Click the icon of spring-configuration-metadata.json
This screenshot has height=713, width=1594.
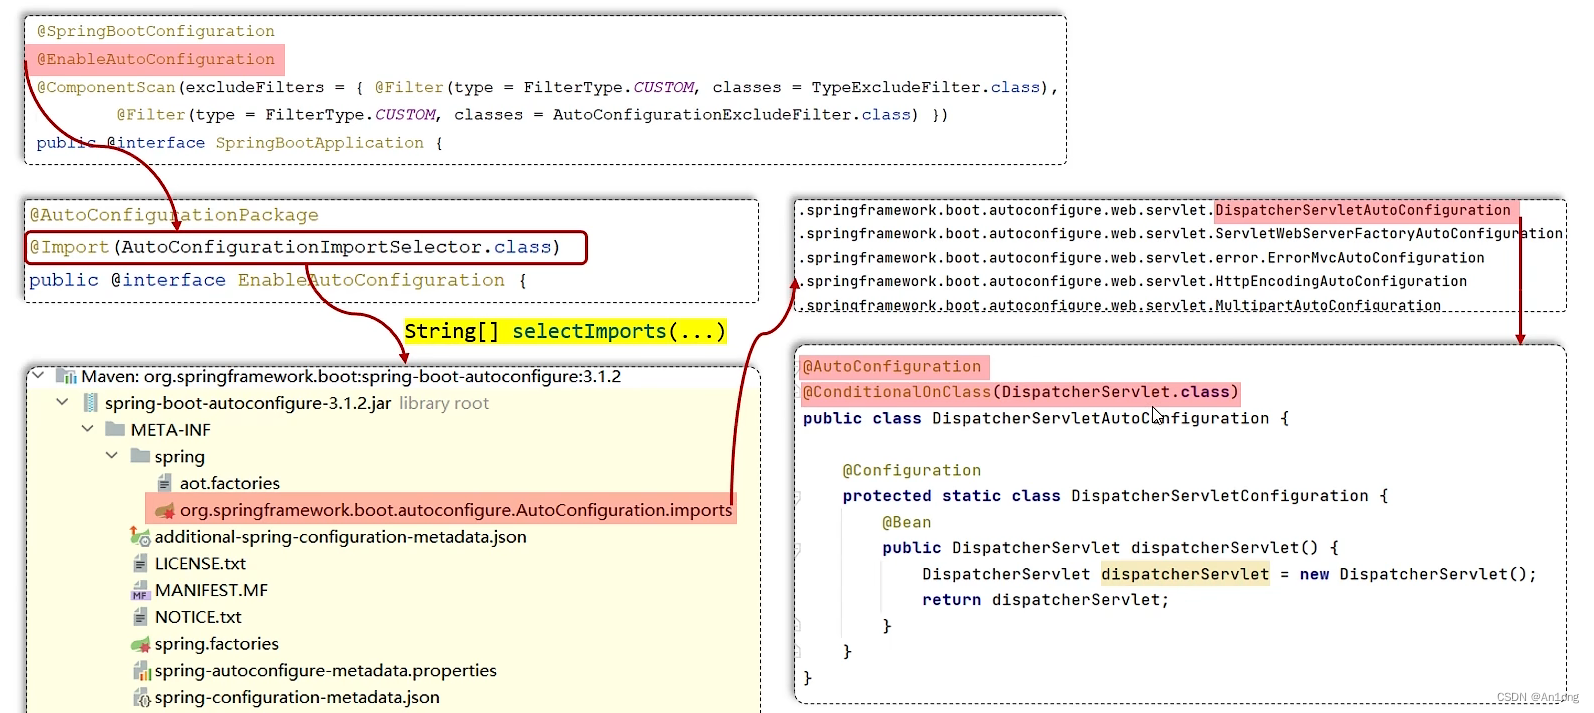[142, 698]
